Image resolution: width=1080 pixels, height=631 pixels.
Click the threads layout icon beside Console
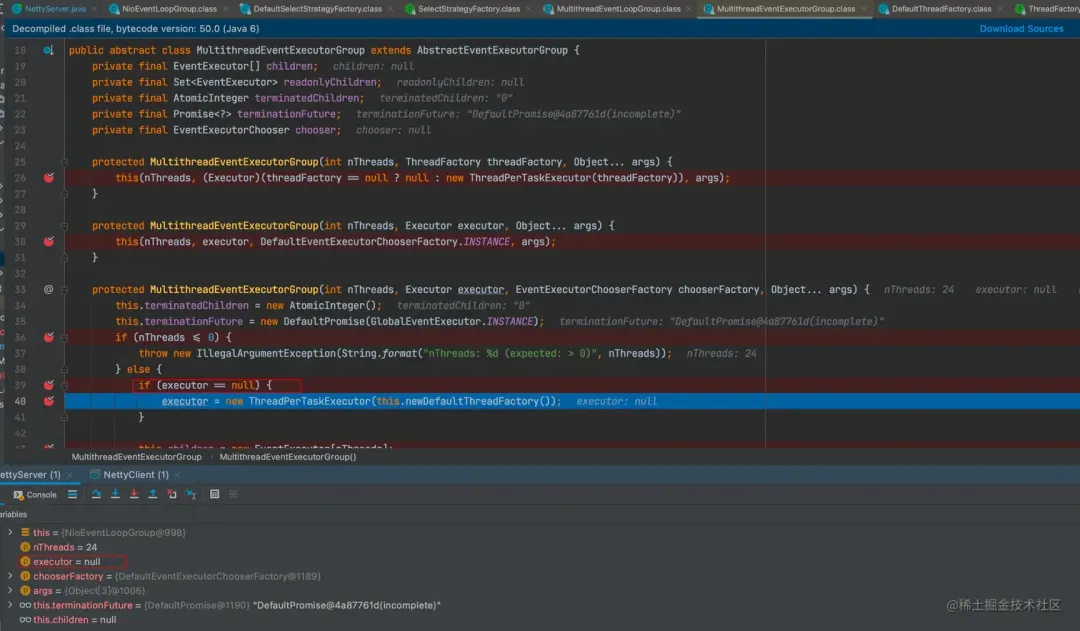click(x=72, y=494)
